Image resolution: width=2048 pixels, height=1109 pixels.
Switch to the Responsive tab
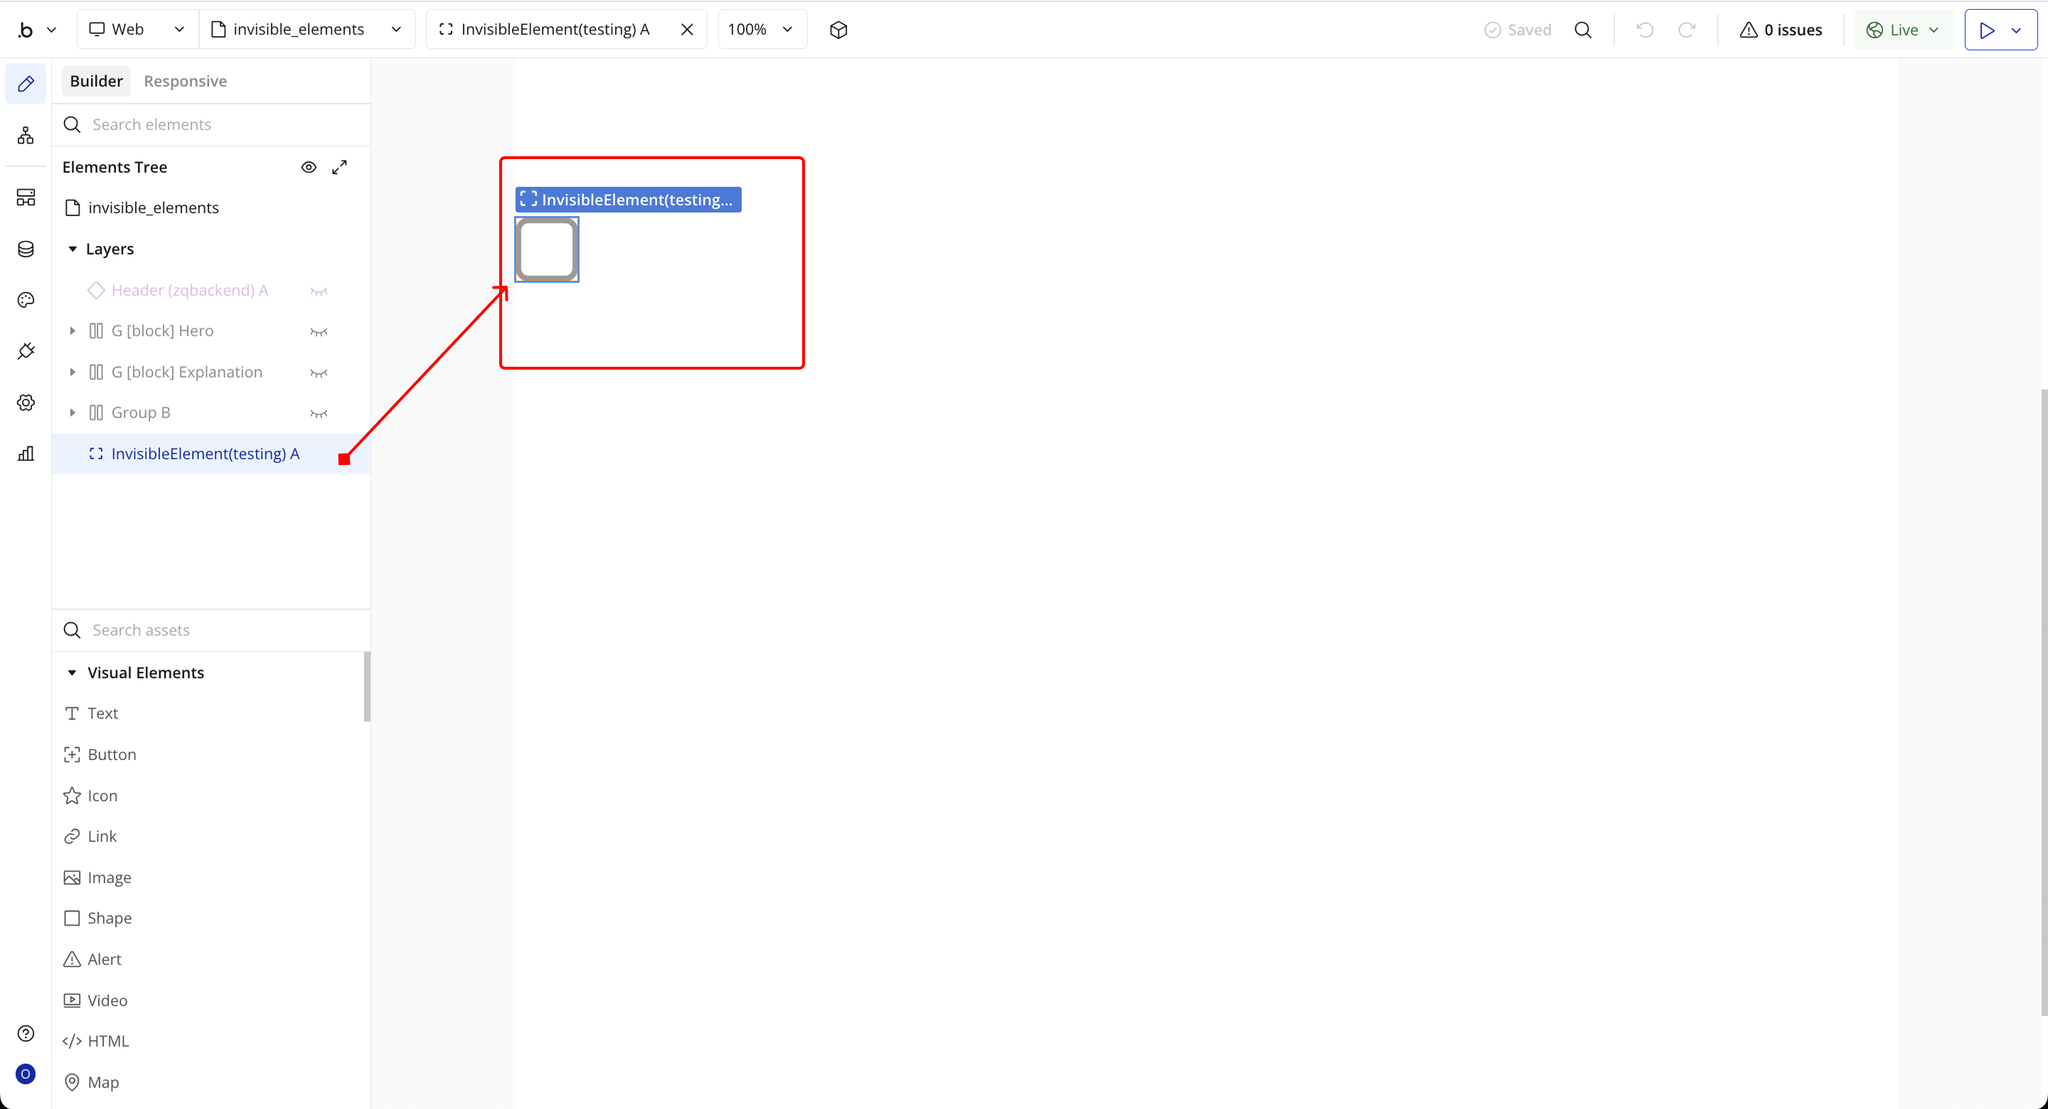(x=185, y=81)
